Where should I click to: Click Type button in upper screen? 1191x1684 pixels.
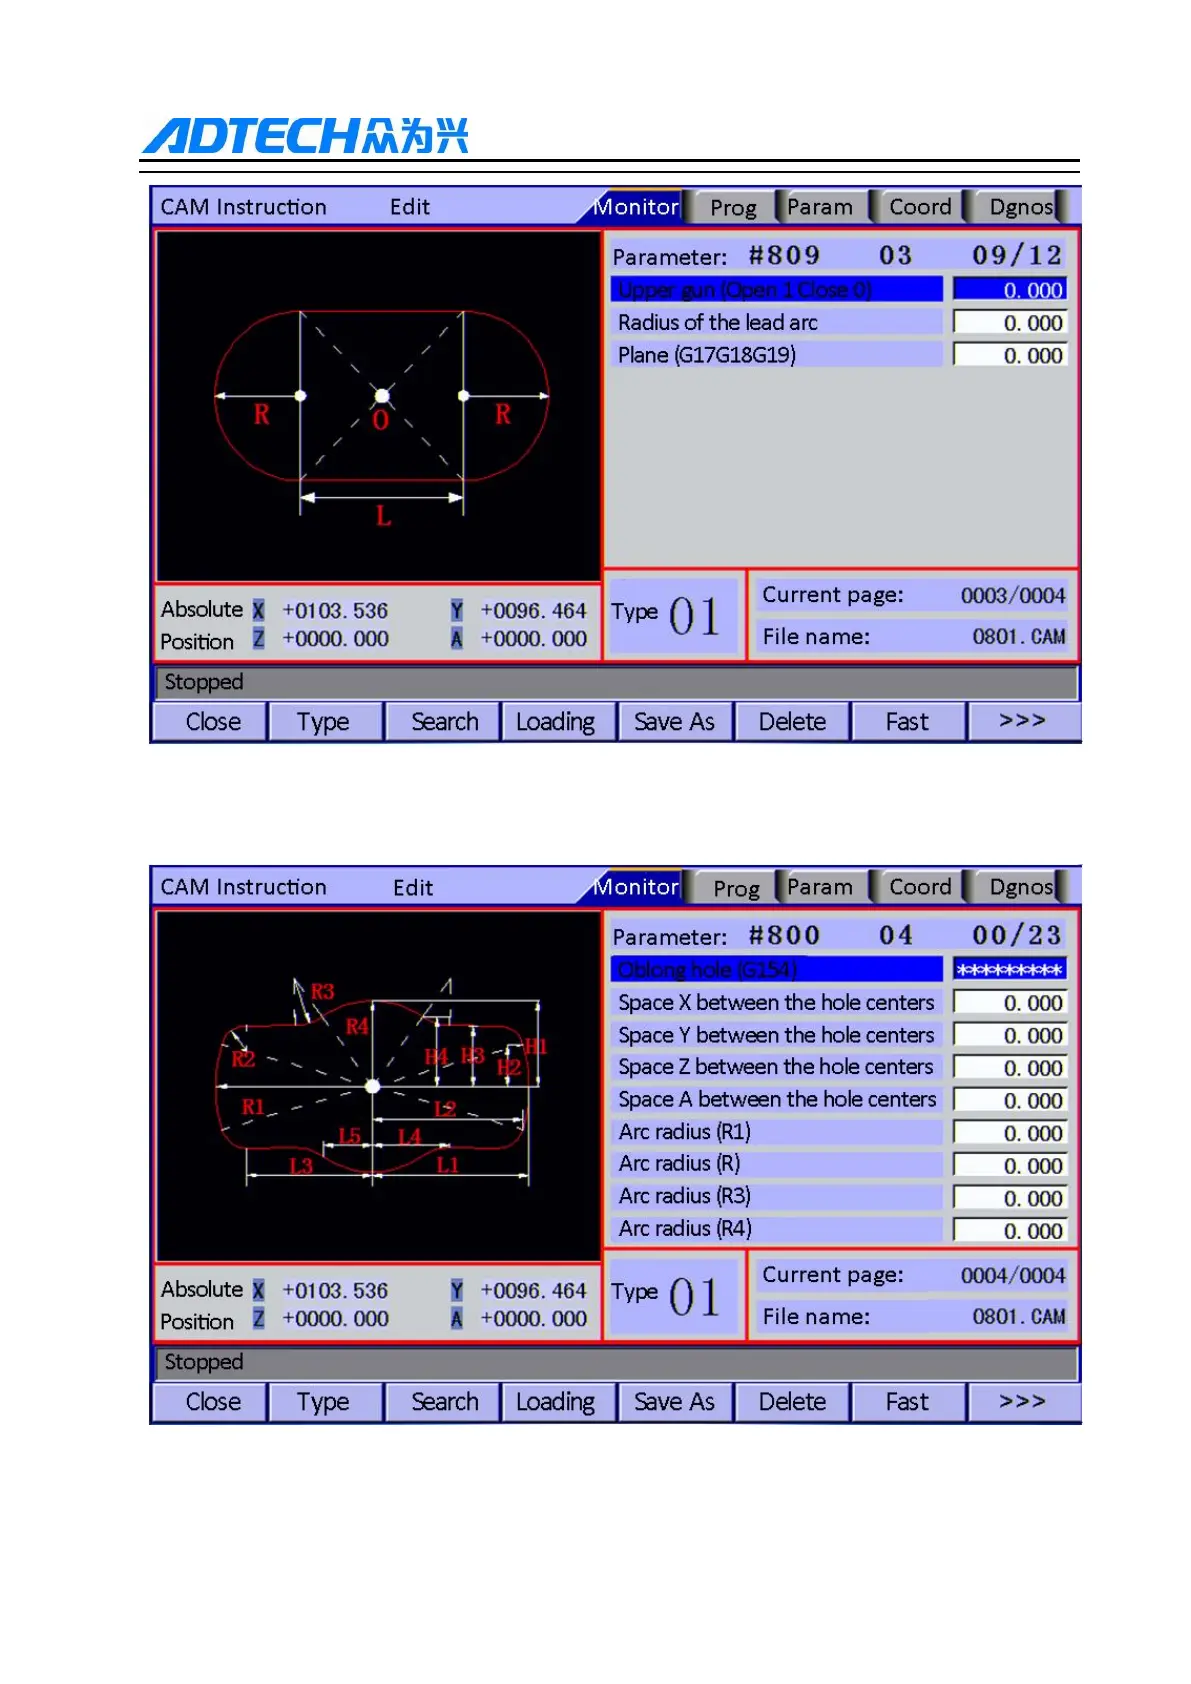325,722
